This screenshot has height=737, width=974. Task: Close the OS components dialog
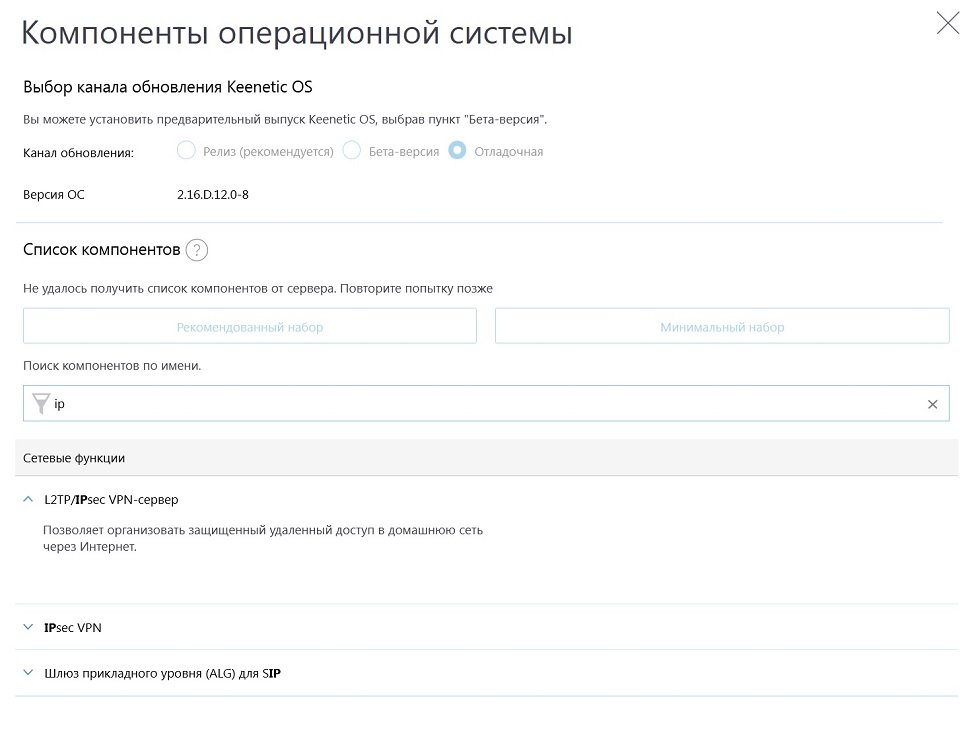(947, 24)
